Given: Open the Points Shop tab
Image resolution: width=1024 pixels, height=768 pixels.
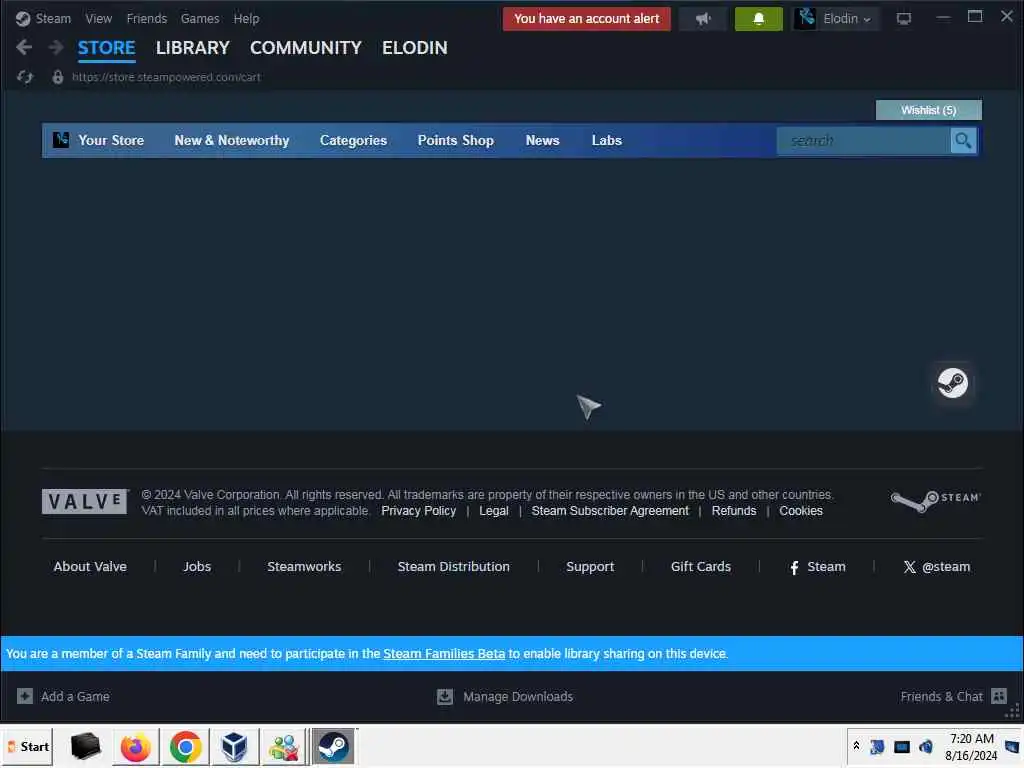Looking at the screenshot, I should (x=456, y=140).
